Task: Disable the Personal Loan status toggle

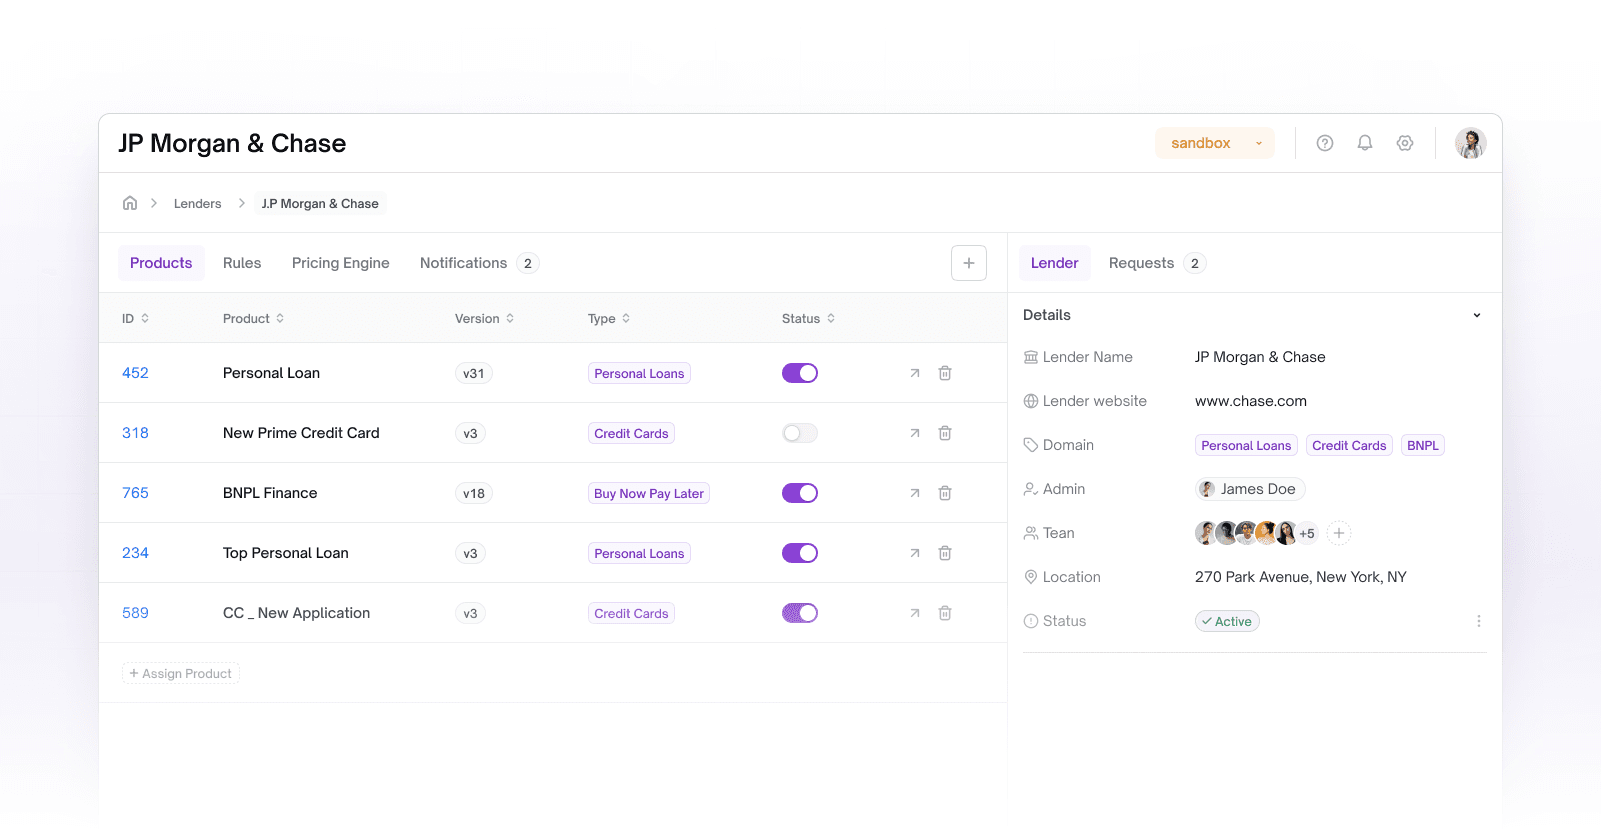Action: pyautogui.click(x=800, y=373)
